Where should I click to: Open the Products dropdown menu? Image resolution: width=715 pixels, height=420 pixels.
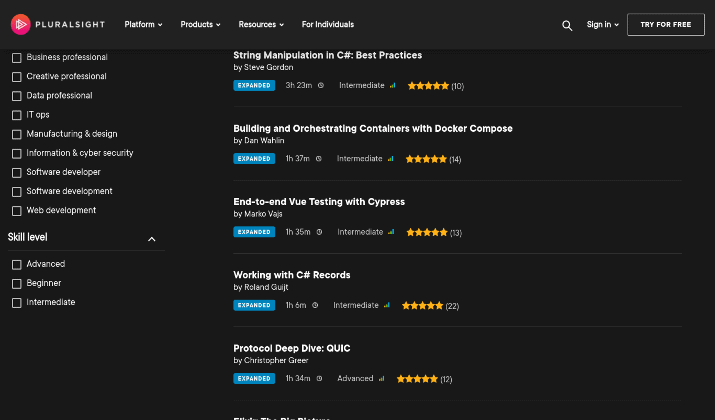click(200, 25)
